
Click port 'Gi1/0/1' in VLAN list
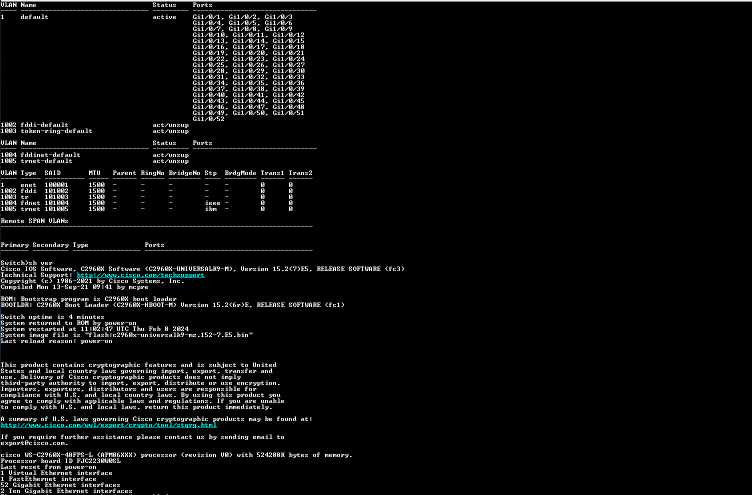point(207,17)
